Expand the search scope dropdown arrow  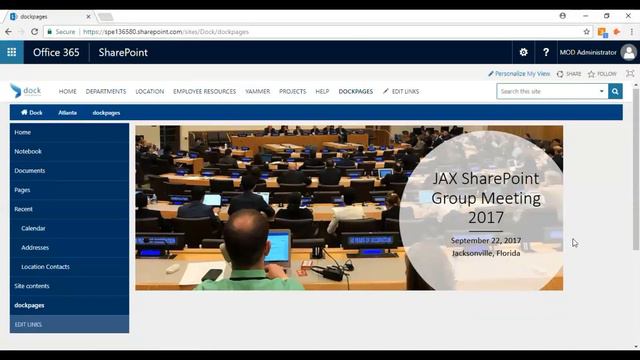point(602,91)
